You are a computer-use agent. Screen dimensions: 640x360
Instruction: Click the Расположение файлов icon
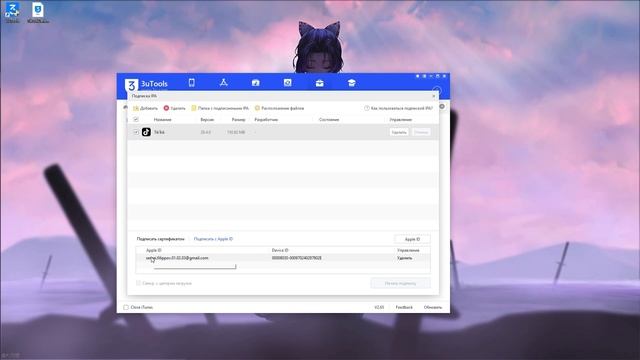click(257, 108)
